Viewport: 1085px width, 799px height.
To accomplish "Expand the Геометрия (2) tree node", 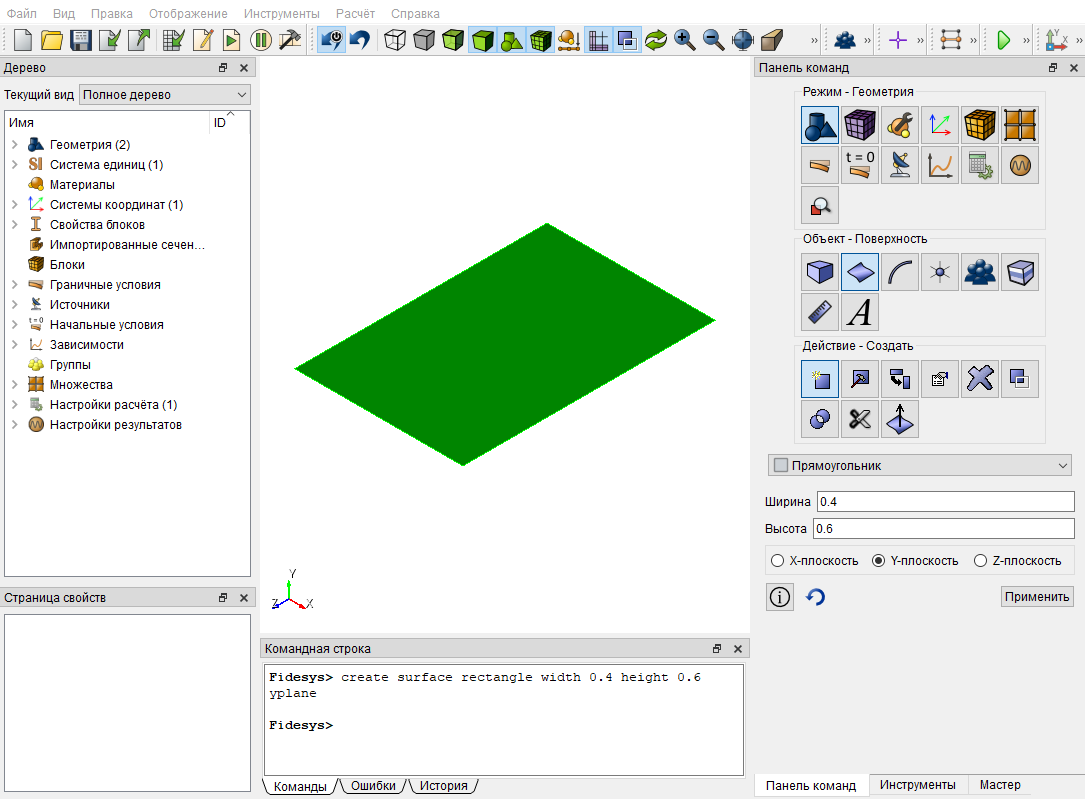I will coord(15,145).
